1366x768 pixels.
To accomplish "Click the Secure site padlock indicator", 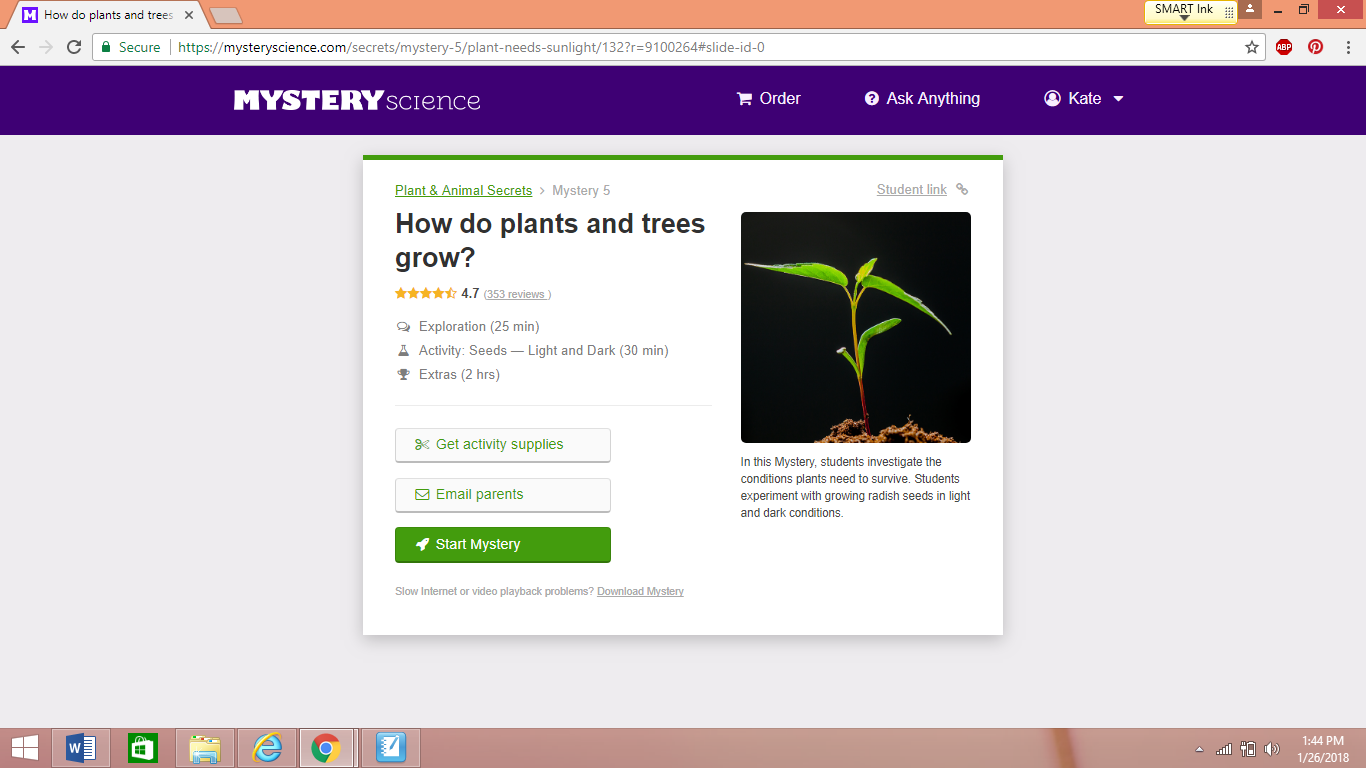I will [x=131, y=47].
